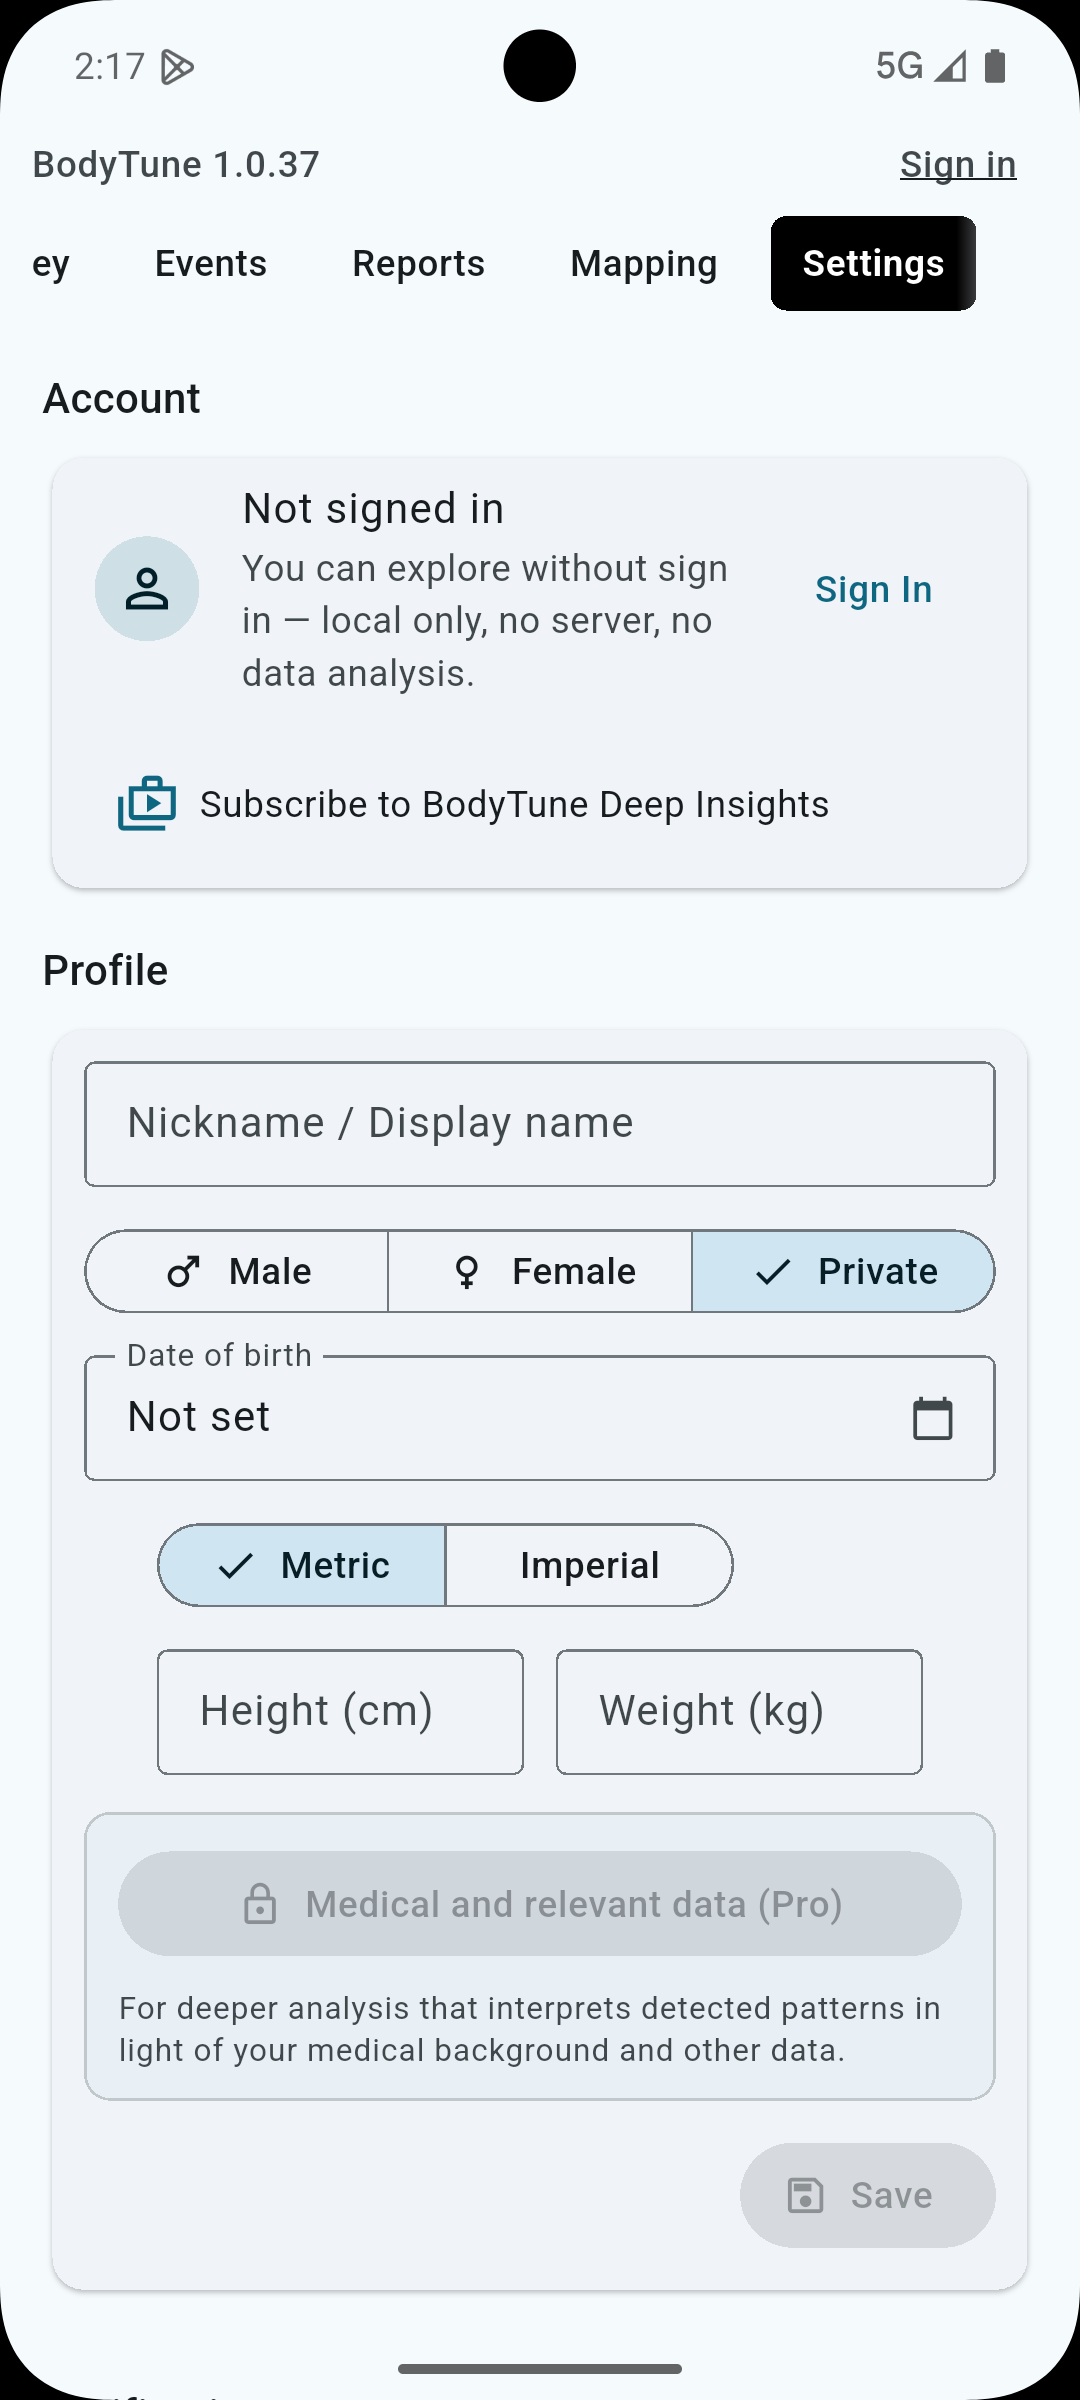The height and width of the screenshot is (2400, 1080).
Task: Choose Private gender option
Action: [843, 1272]
